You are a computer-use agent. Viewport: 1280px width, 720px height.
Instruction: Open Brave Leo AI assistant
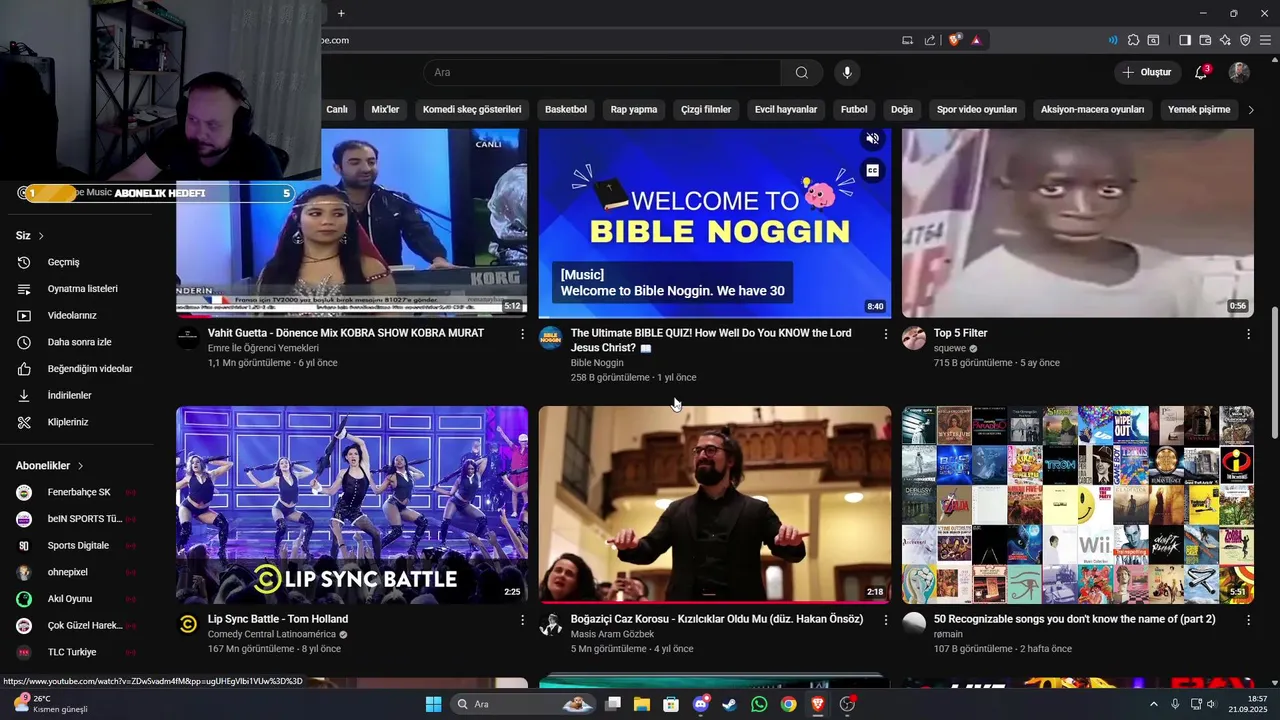[1225, 40]
